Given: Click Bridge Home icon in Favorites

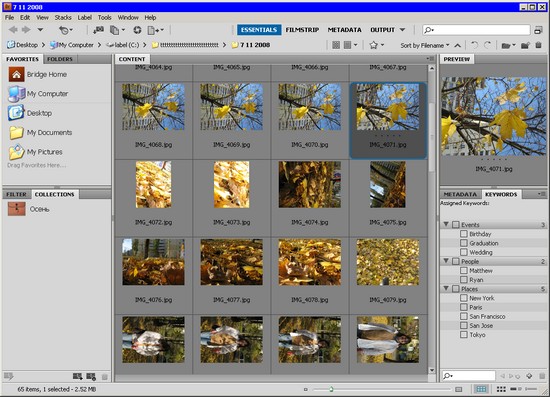Looking at the screenshot, I should pos(16,74).
